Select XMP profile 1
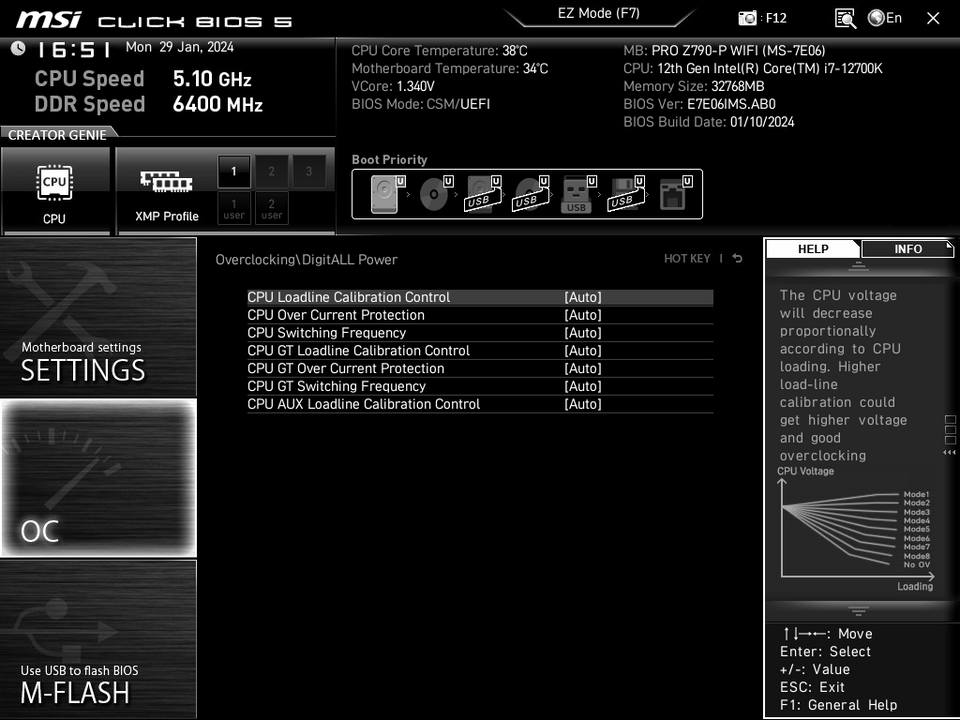This screenshot has height=720, width=960. coord(234,171)
